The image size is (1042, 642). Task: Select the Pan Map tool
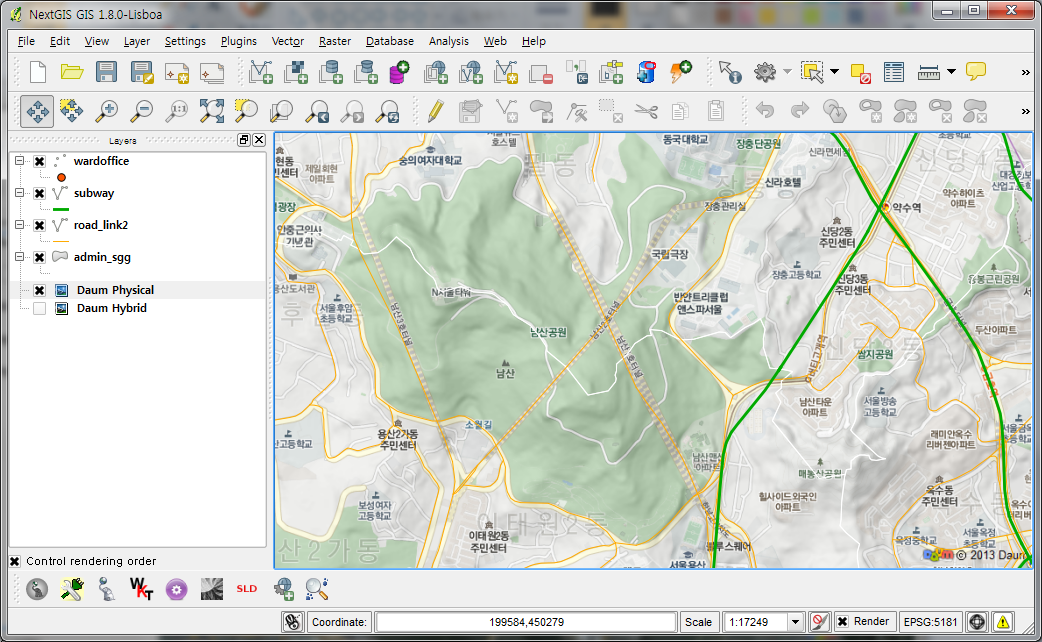click(36, 111)
